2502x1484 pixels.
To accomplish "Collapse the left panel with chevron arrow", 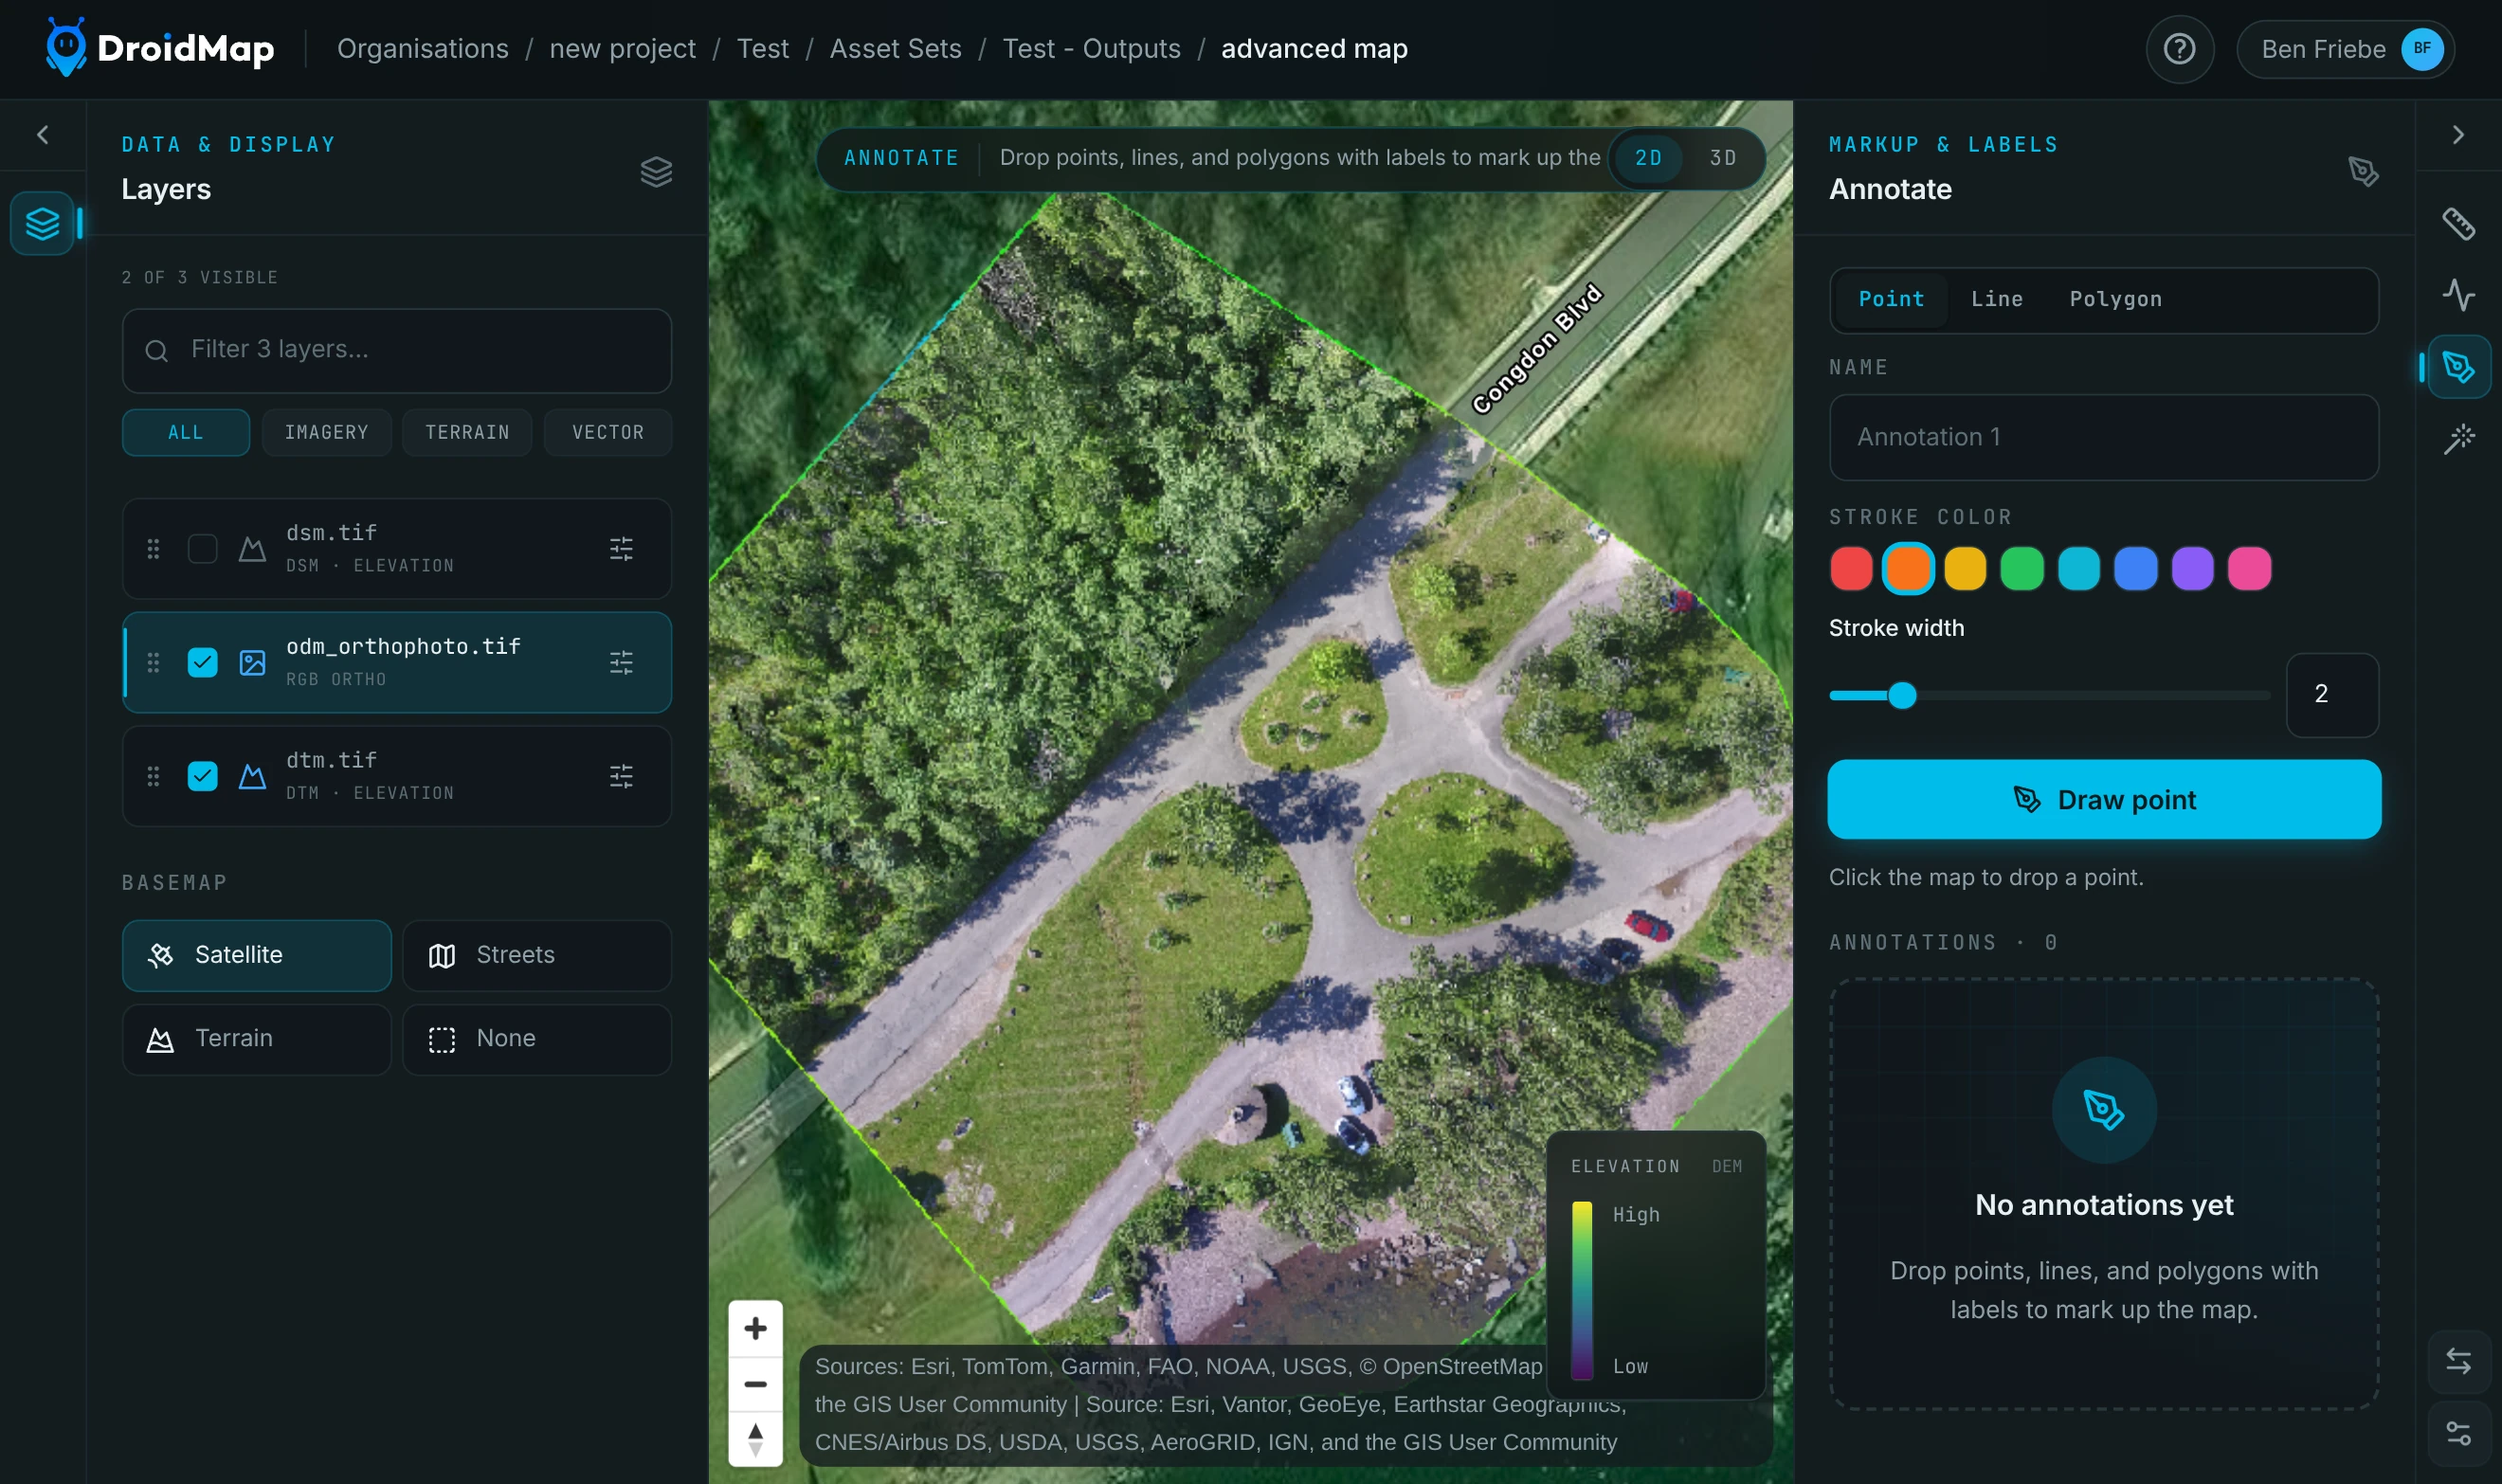I will [x=42, y=135].
